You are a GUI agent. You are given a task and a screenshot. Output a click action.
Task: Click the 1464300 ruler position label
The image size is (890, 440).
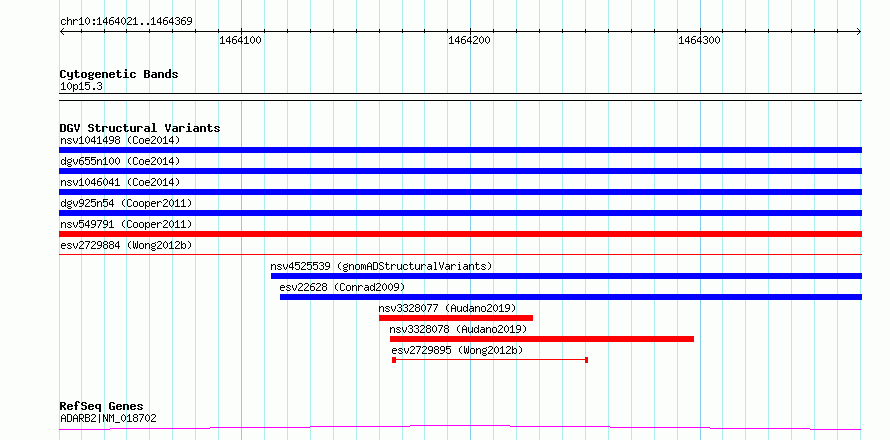tap(699, 40)
